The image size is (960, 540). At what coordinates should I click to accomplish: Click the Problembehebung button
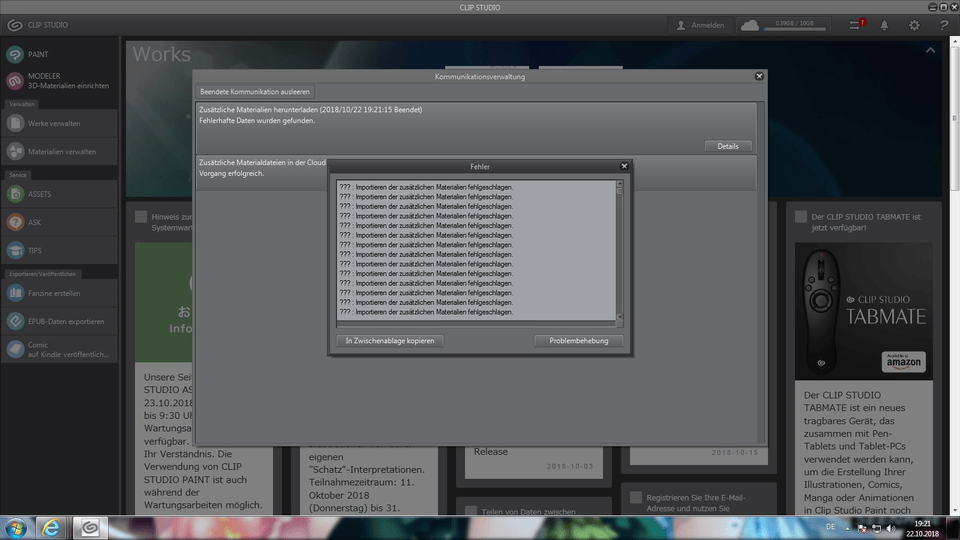pos(579,341)
